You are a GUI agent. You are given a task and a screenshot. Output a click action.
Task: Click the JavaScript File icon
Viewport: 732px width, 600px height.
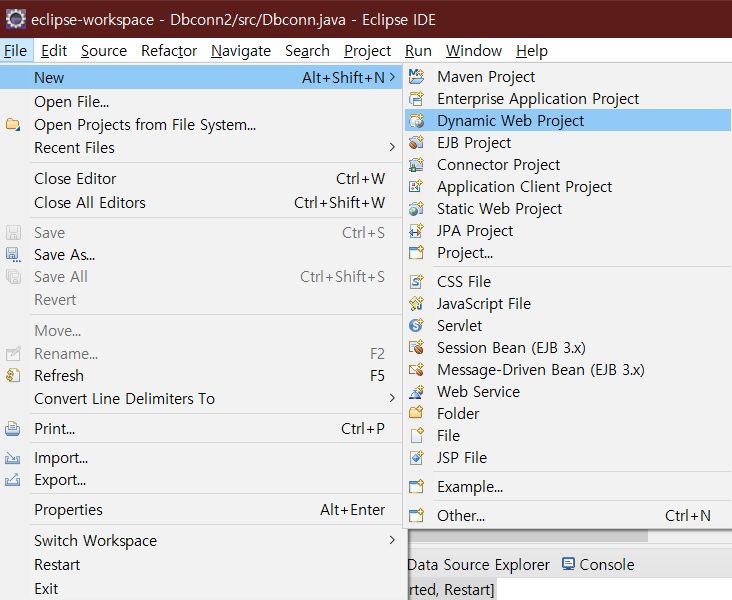[x=416, y=304]
